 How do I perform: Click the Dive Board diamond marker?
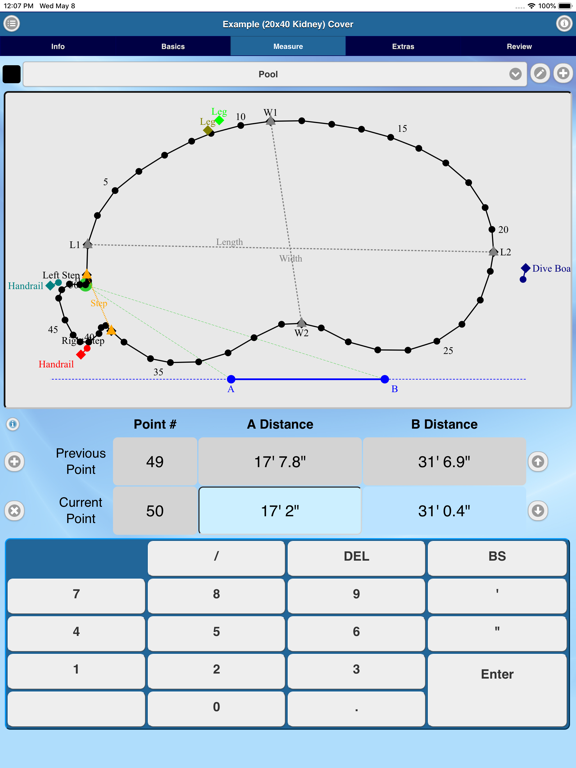point(526,268)
